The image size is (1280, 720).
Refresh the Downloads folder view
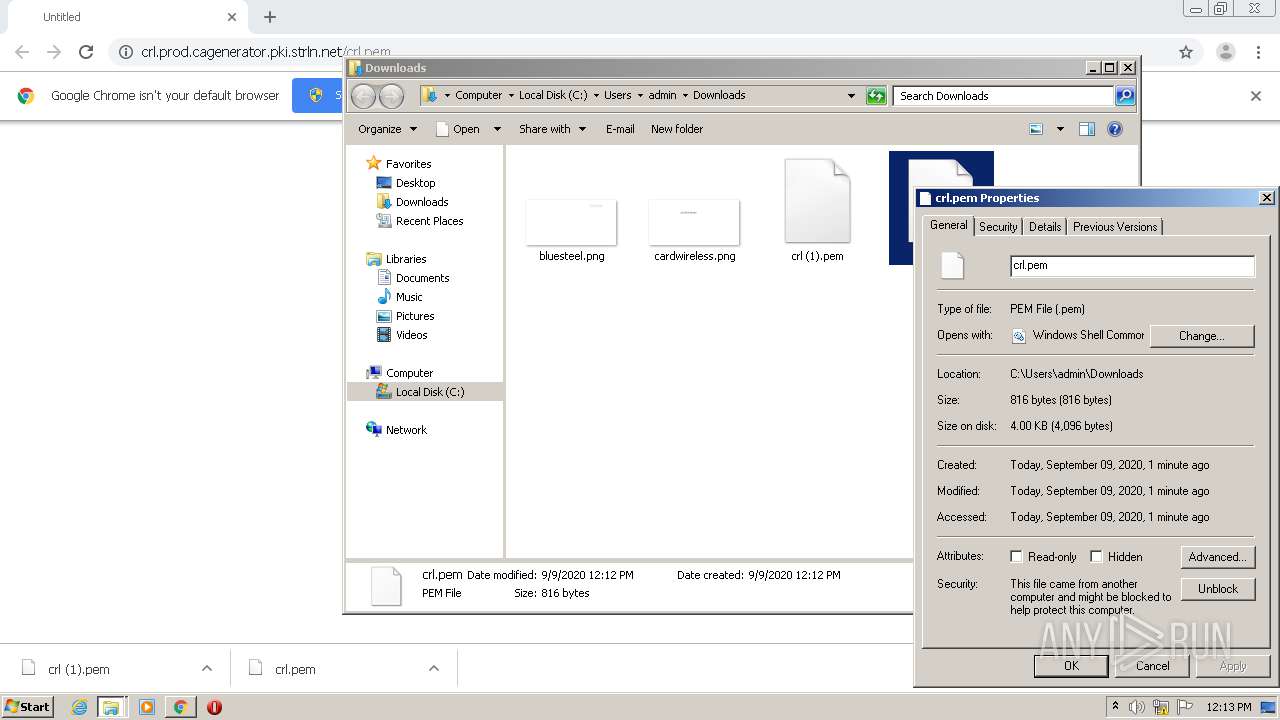click(x=876, y=96)
